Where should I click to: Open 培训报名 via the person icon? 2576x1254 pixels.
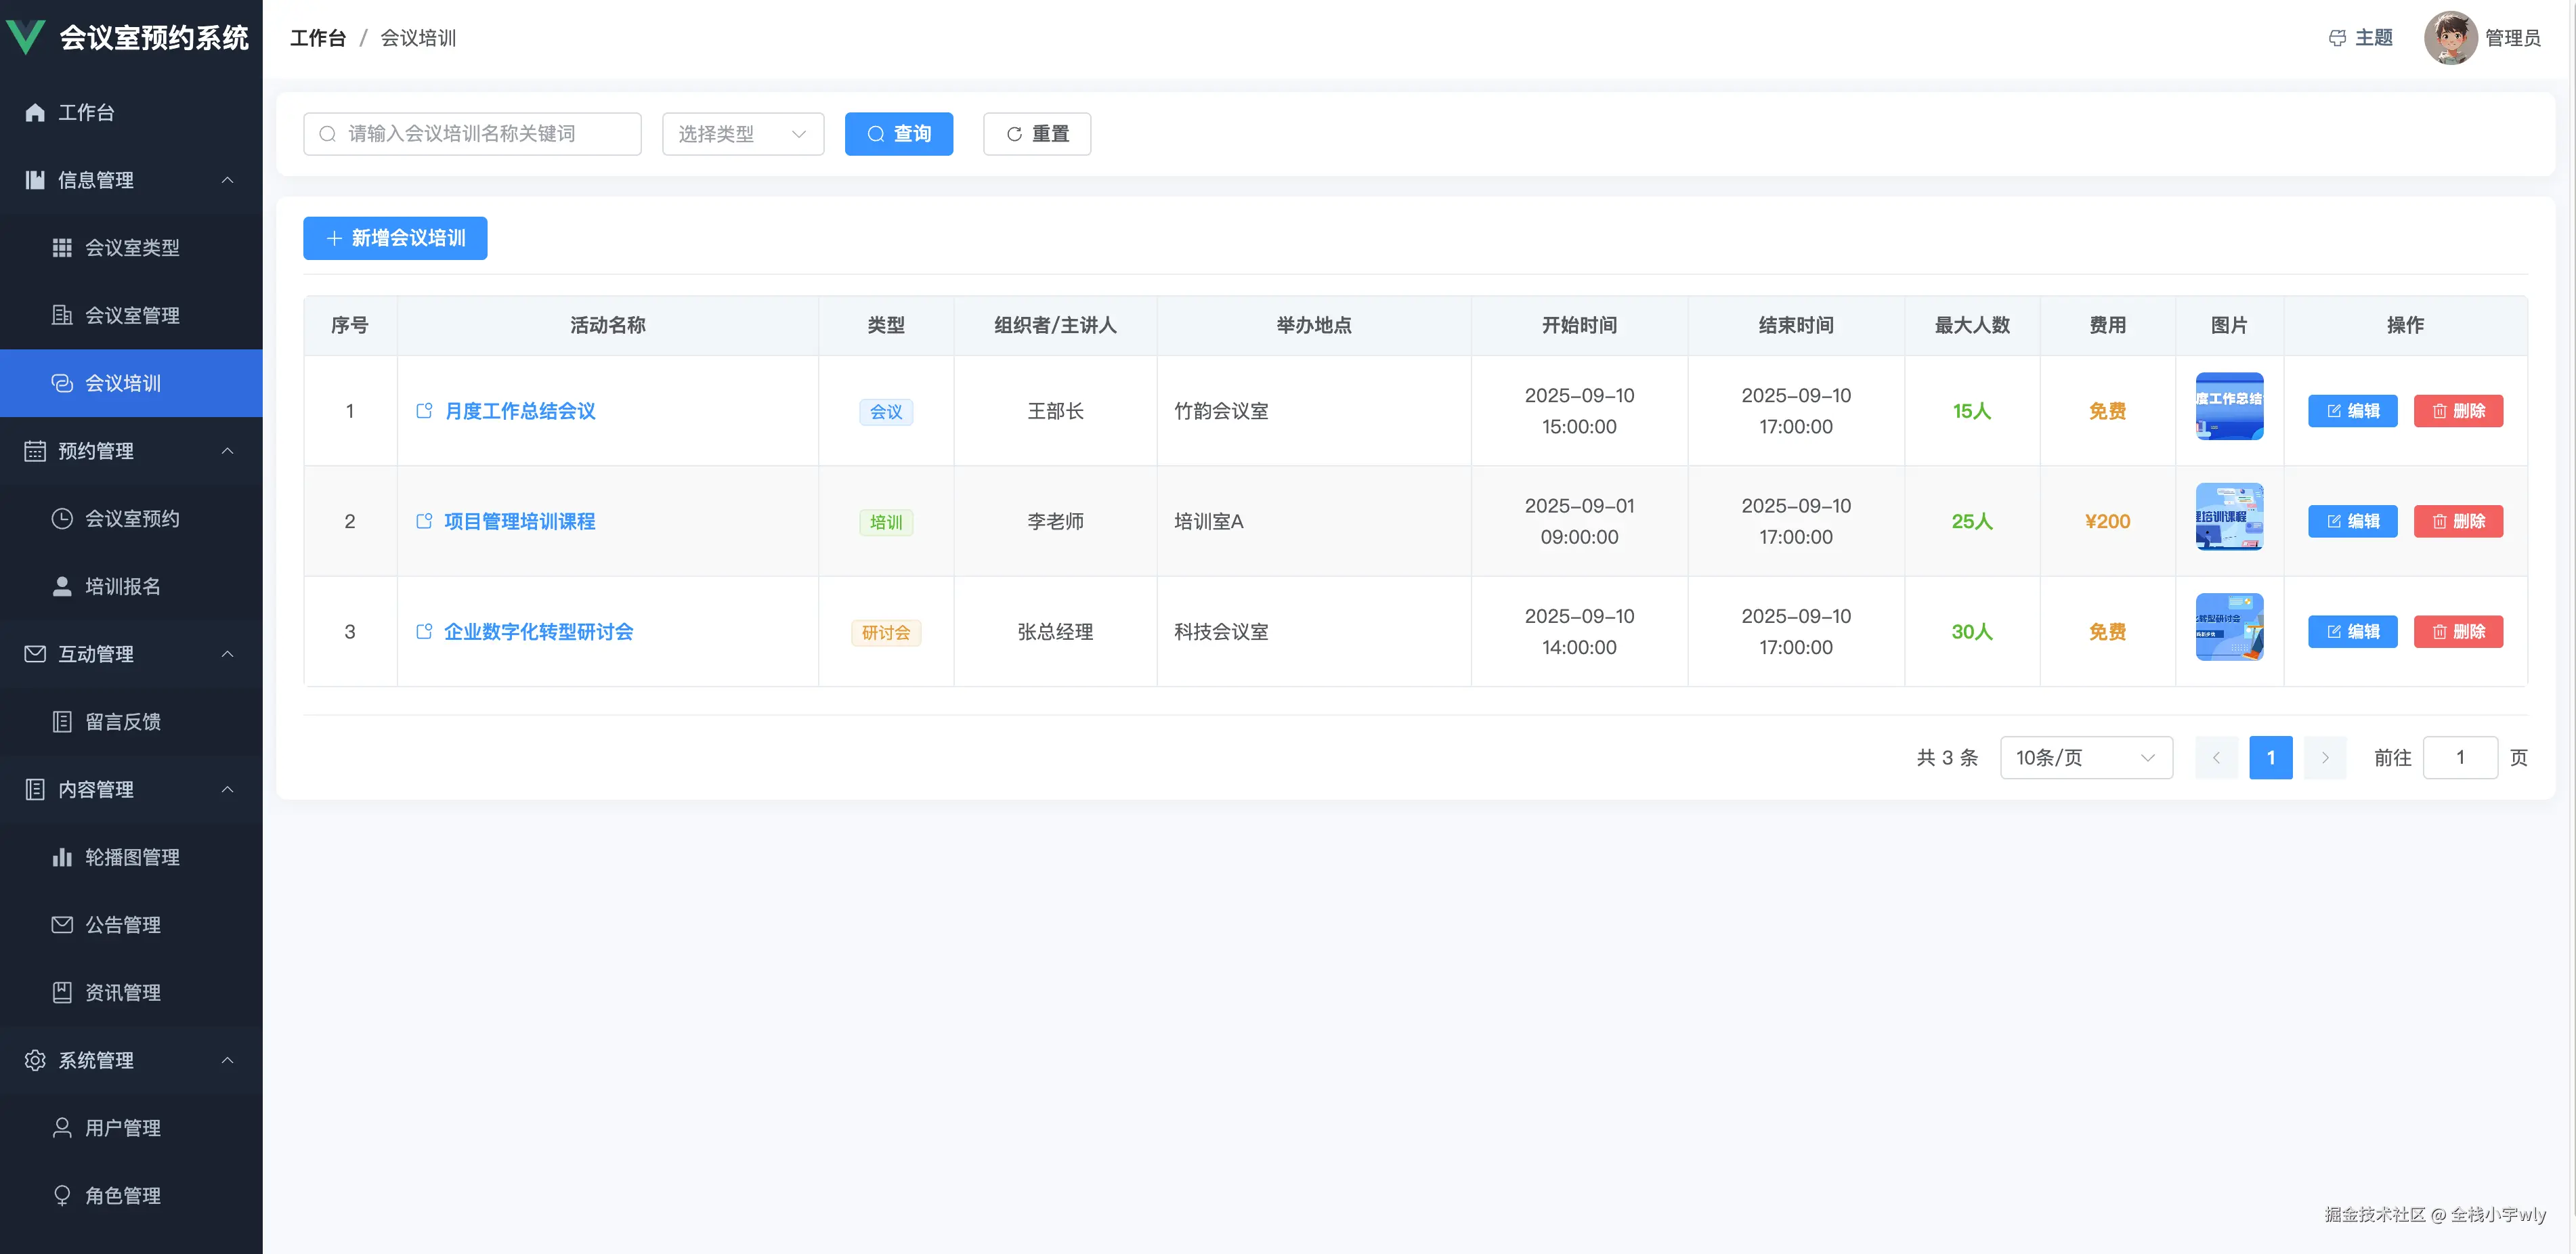[62, 587]
